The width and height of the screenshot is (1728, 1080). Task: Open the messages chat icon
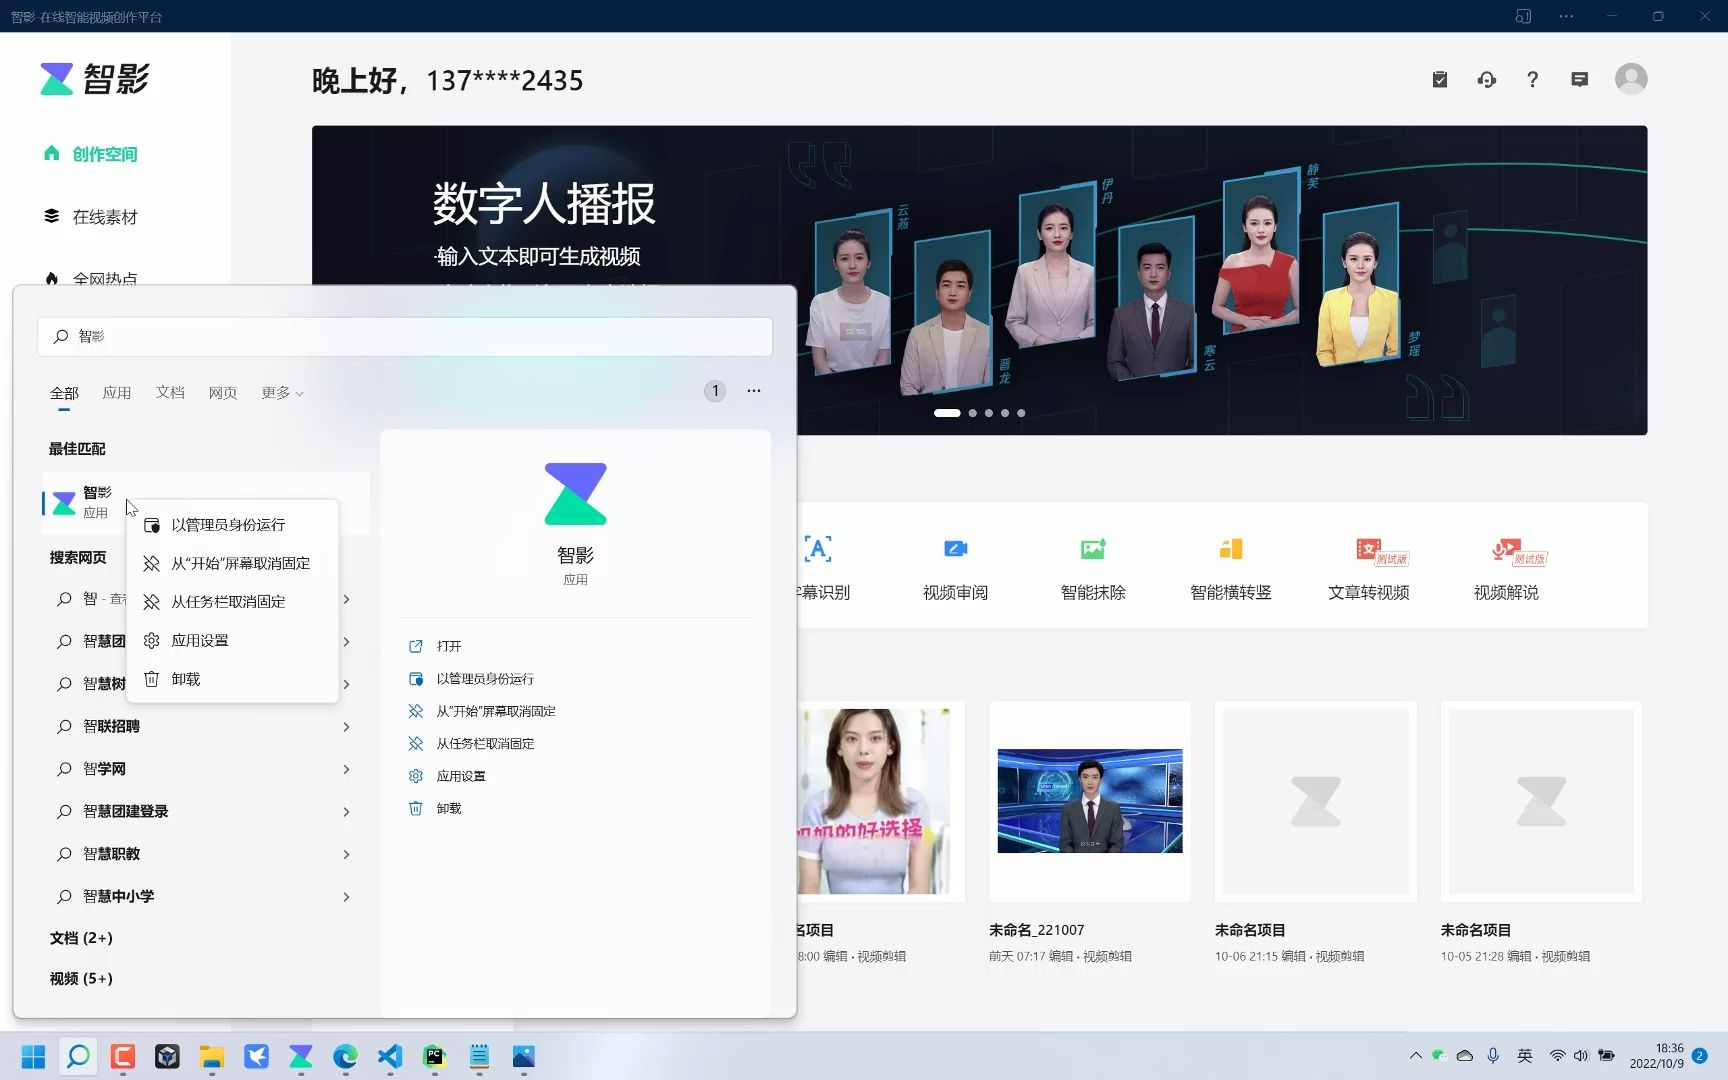click(x=1580, y=79)
